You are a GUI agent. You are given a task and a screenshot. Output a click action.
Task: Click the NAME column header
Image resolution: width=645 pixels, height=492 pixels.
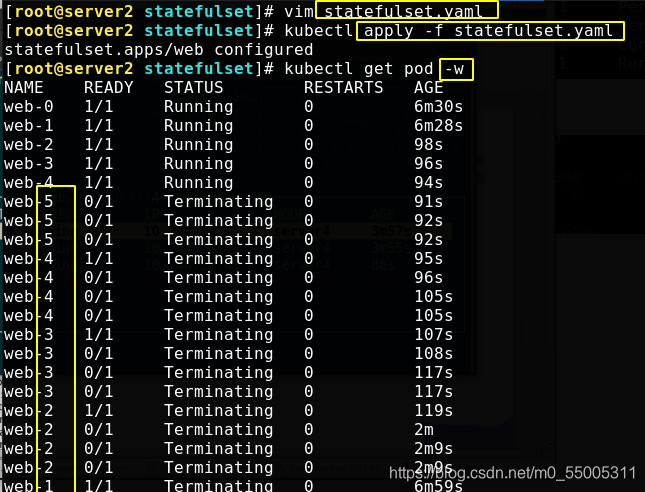(x=24, y=88)
